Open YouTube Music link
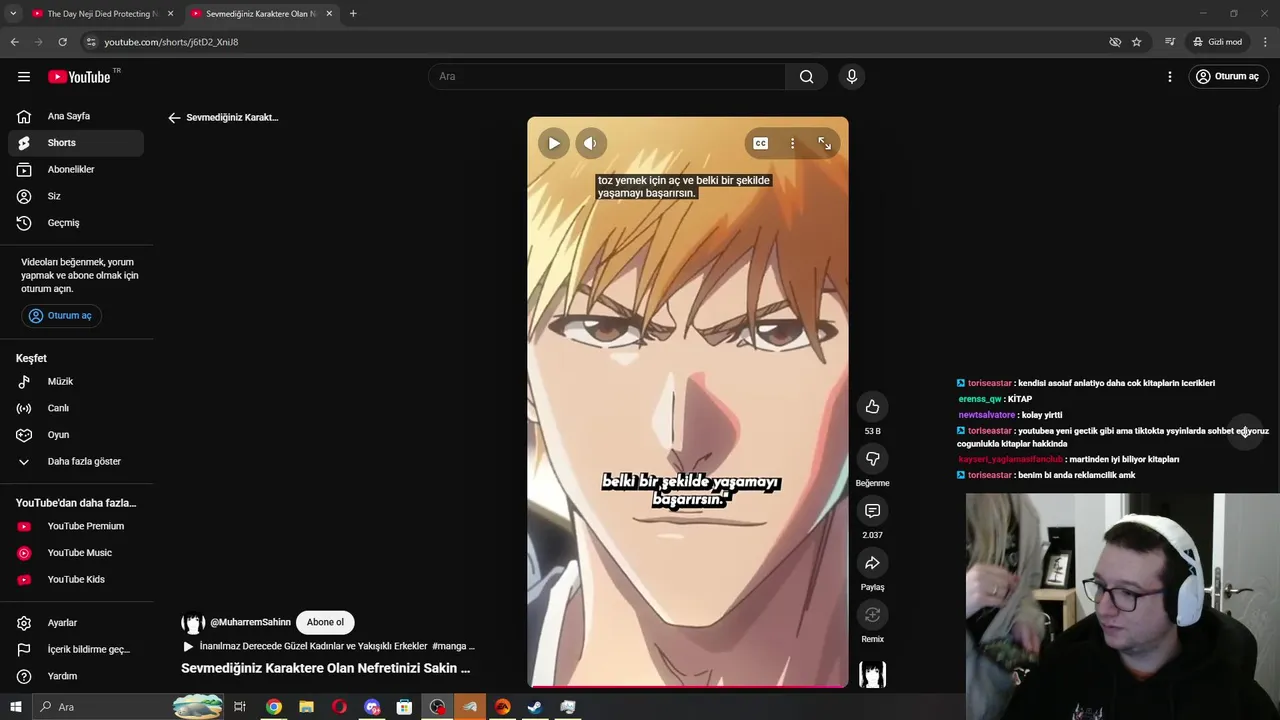The width and height of the screenshot is (1280, 720). point(76,553)
